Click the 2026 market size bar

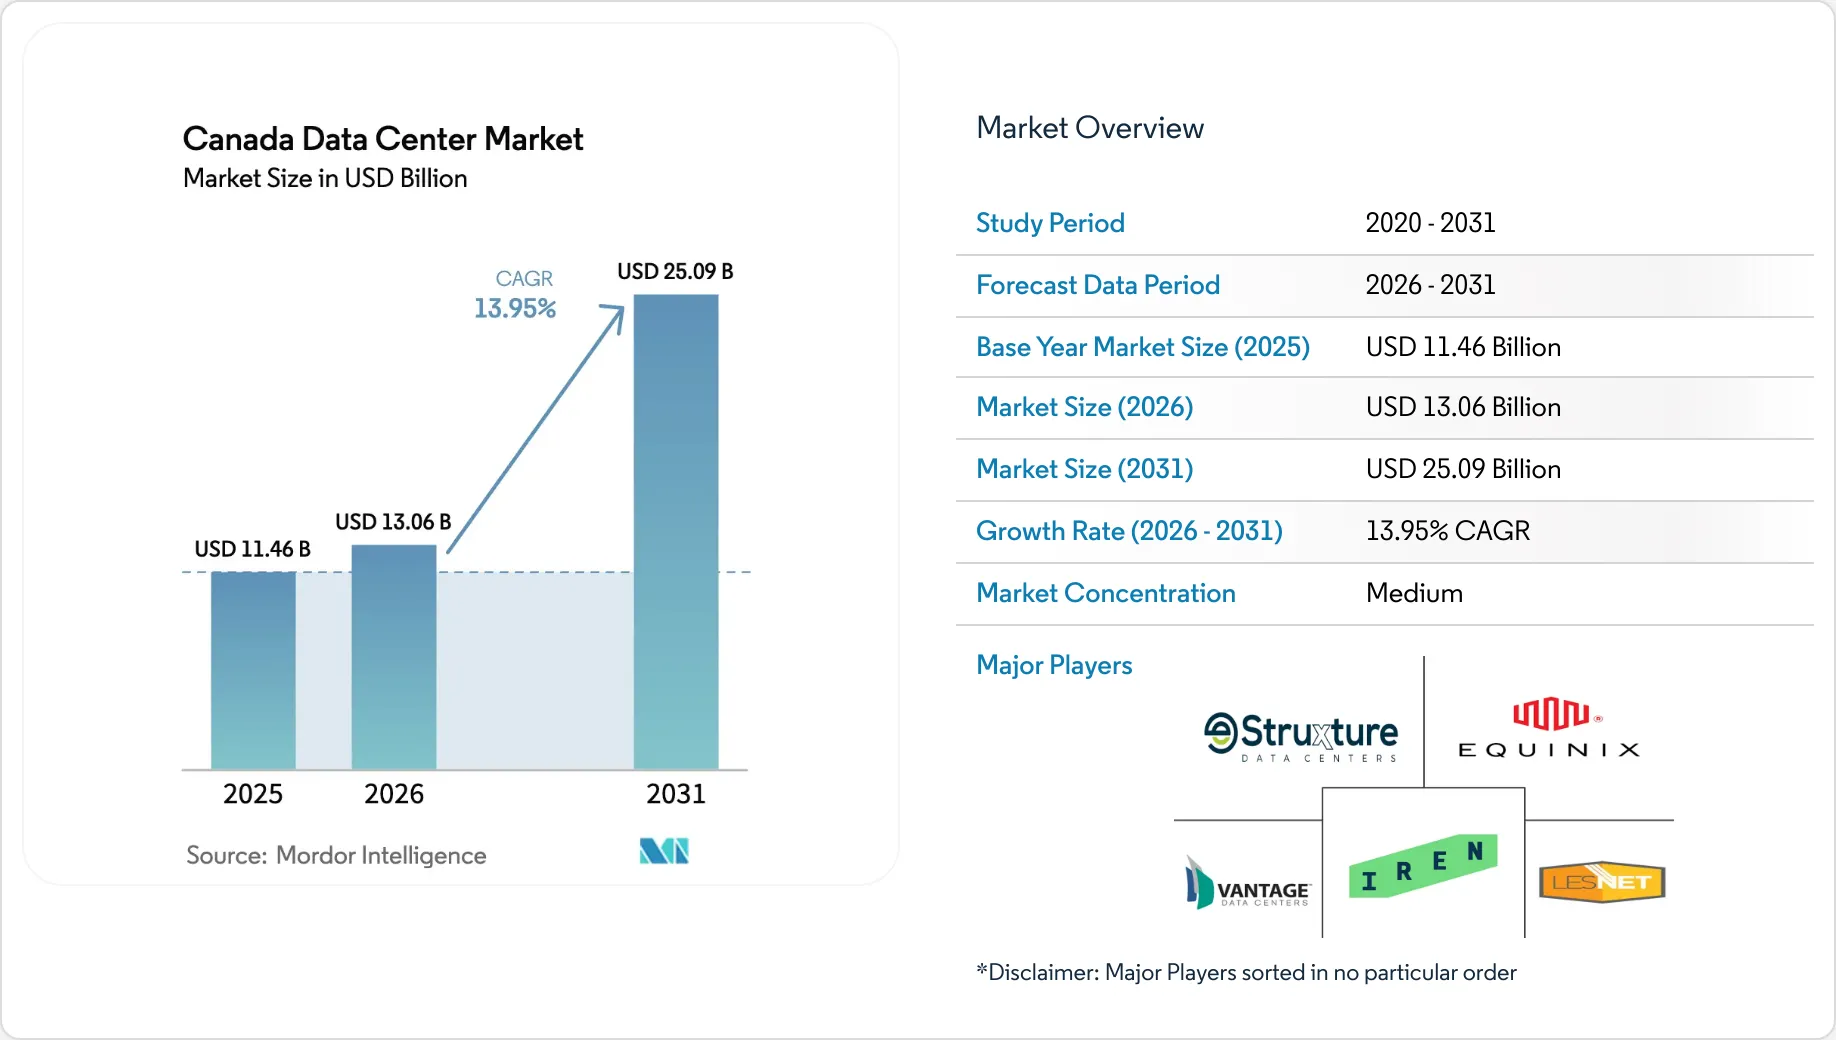click(394, 657)
